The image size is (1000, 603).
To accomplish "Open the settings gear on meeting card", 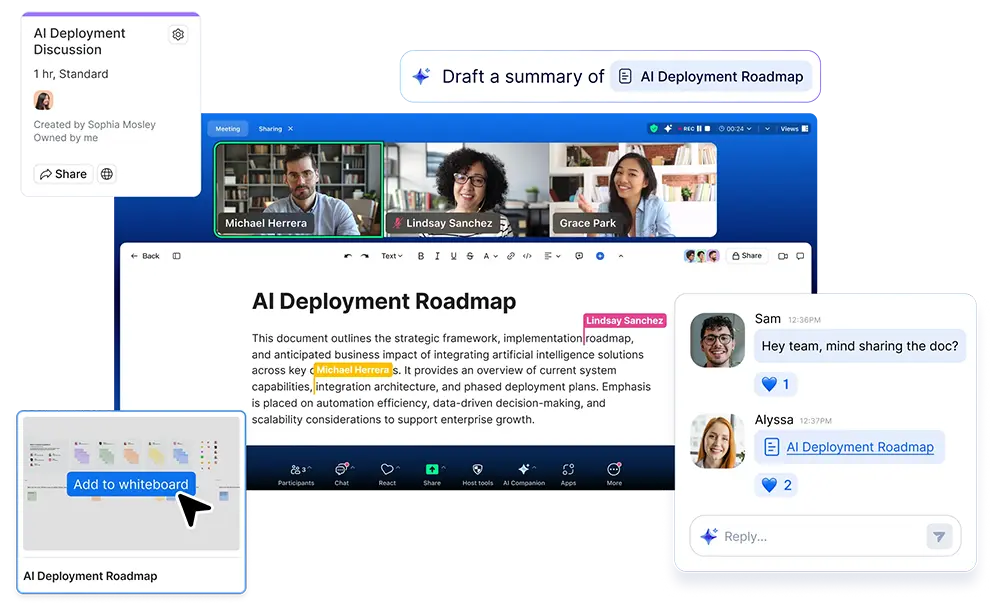I will pos(178,34).
